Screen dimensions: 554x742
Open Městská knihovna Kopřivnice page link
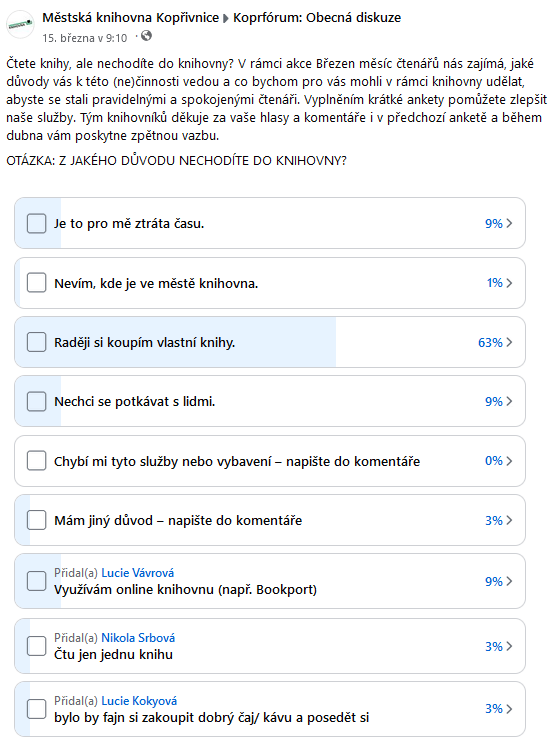click(131, 18)
